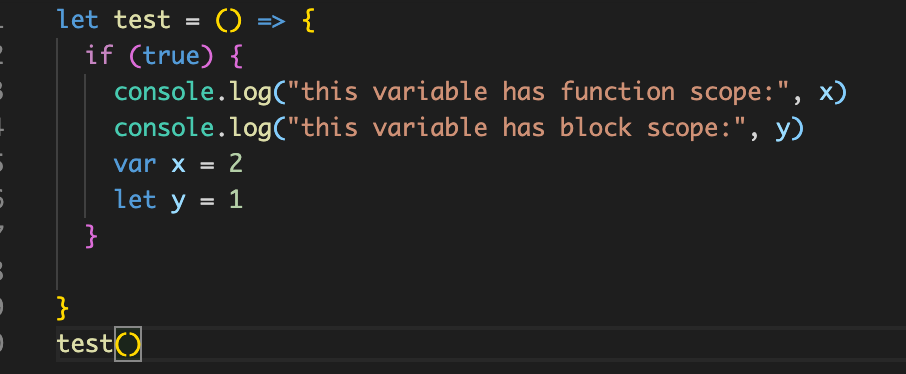Image resolution: width=906 pixels, height=374 pixels.
Task: Click the 'let' keyword on the first line
Action: 78,20
